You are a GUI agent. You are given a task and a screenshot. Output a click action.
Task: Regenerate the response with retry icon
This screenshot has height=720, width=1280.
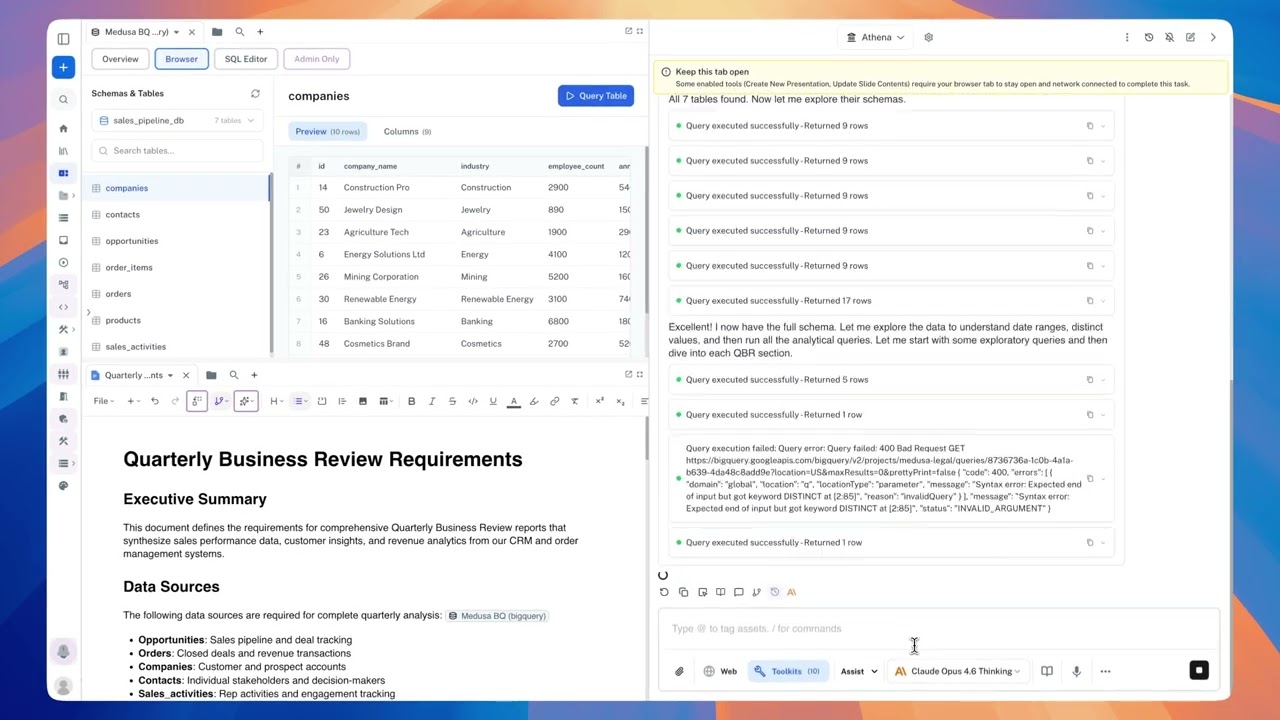(x=664, y=592)
